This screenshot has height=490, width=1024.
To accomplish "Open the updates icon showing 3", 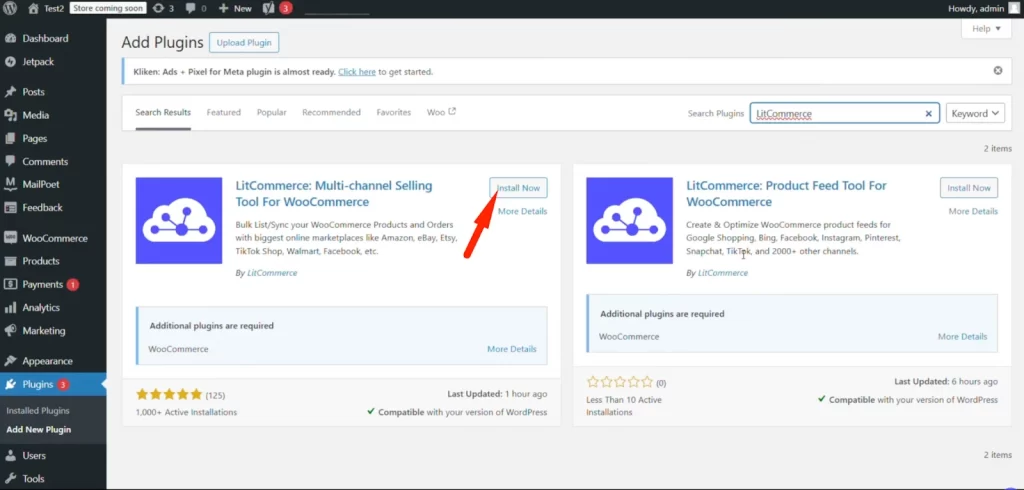I will [163, 8].
